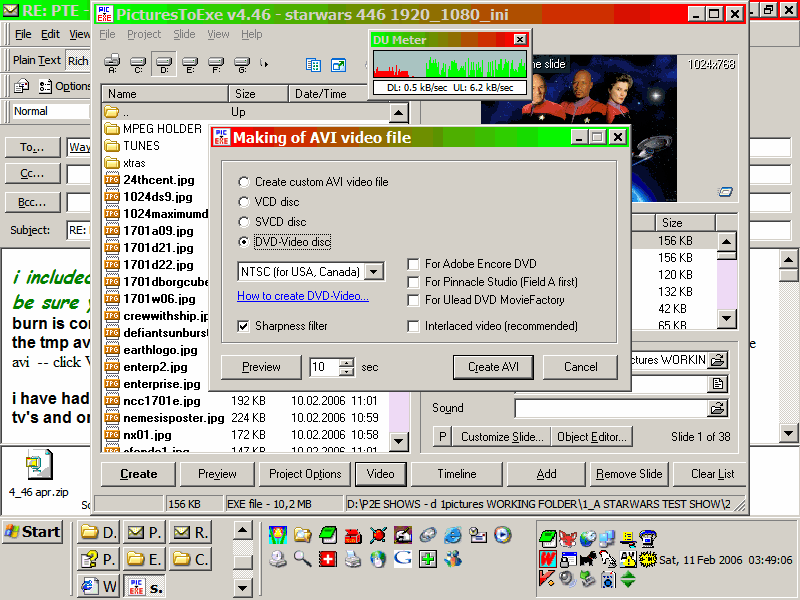The width and height of the screenshot is (800, 600).
Task: Open the NTSC video standard dropdown
Action: pos(374,272)
